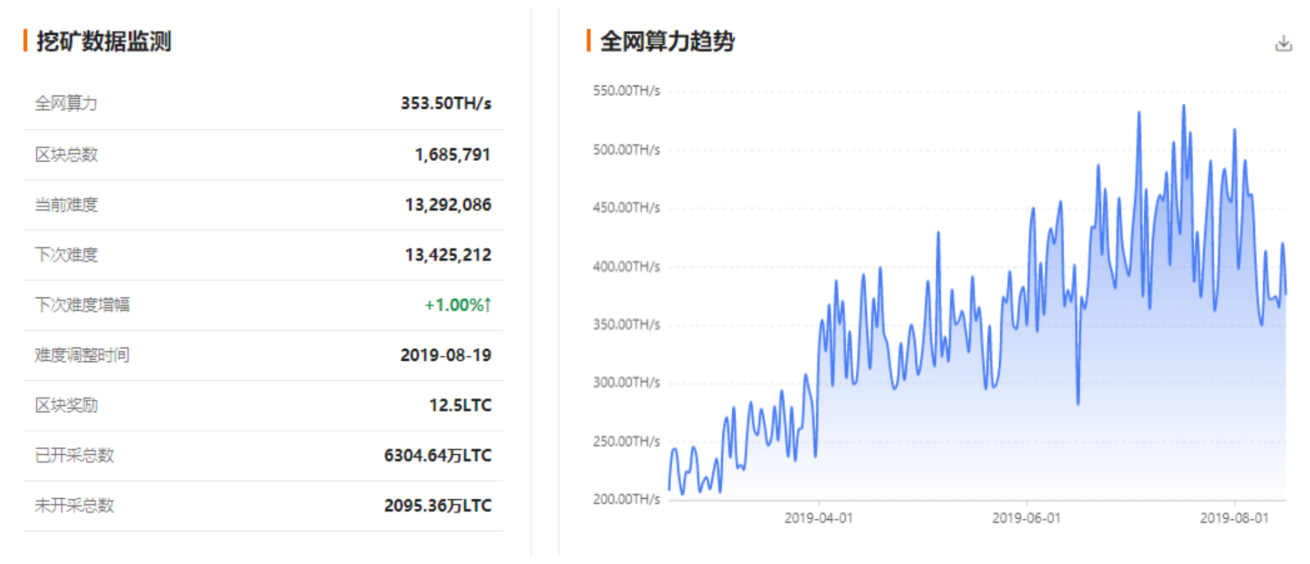
Task: Select the date value 2019-08-19
Action: 446,355
